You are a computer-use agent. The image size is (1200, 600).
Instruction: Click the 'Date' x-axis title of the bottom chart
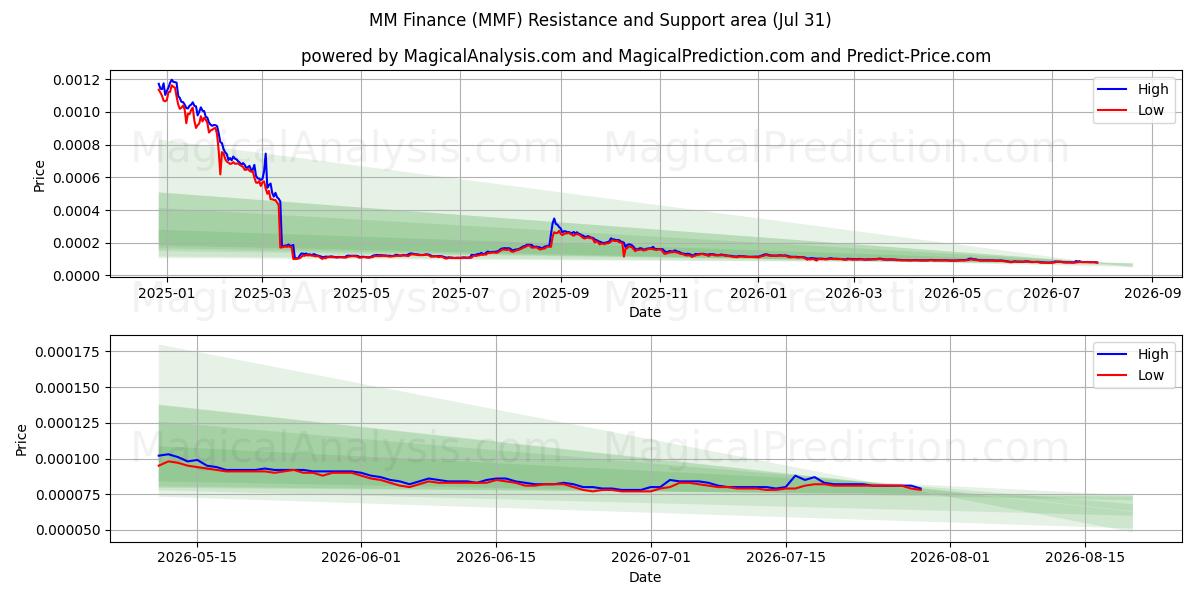pos(645,577)
